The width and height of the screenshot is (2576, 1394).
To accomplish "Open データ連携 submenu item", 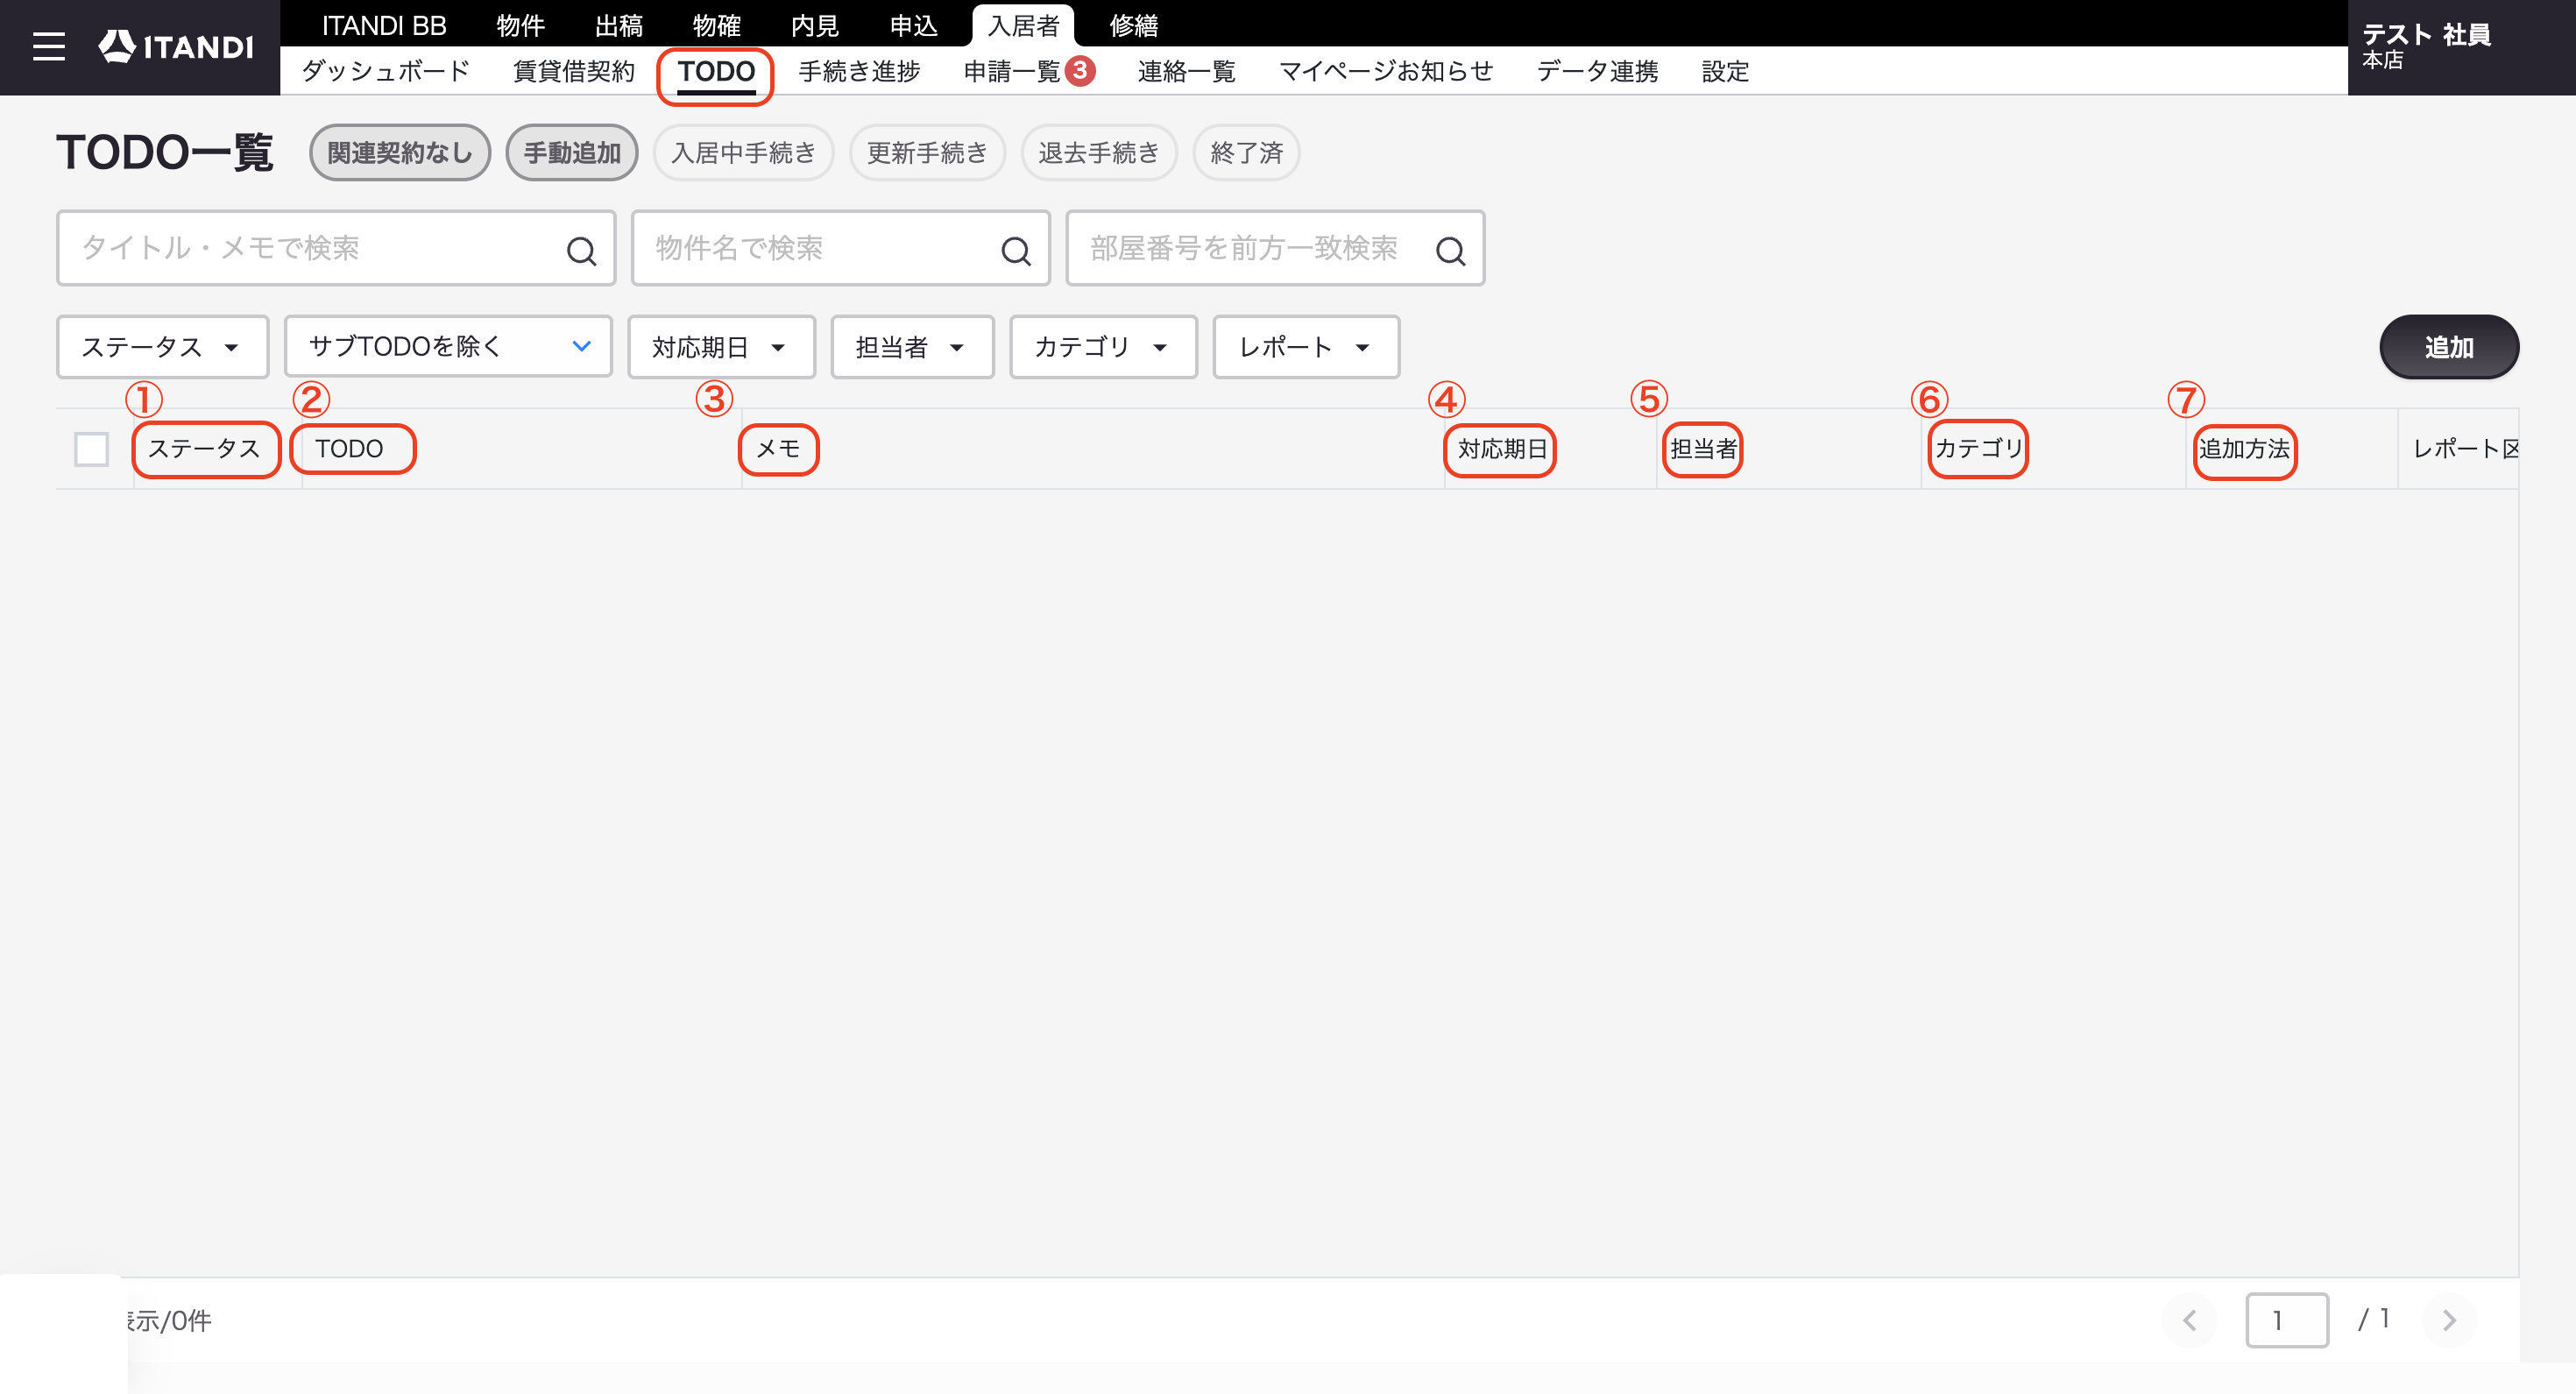I will coord(1597,71).
